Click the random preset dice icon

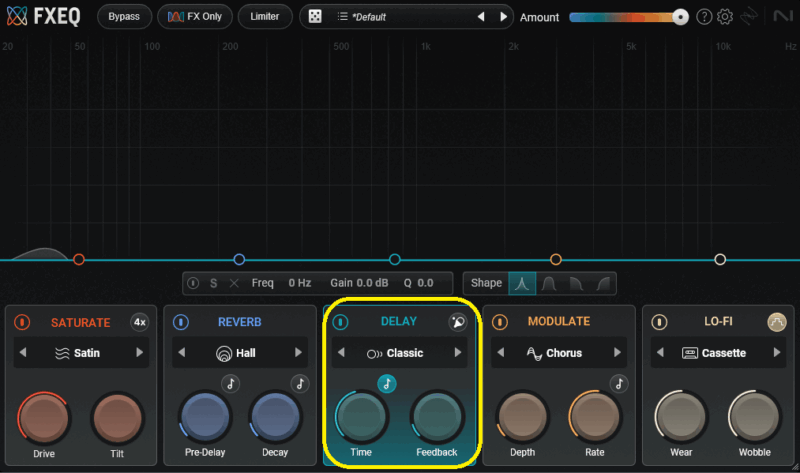point(315,17)
